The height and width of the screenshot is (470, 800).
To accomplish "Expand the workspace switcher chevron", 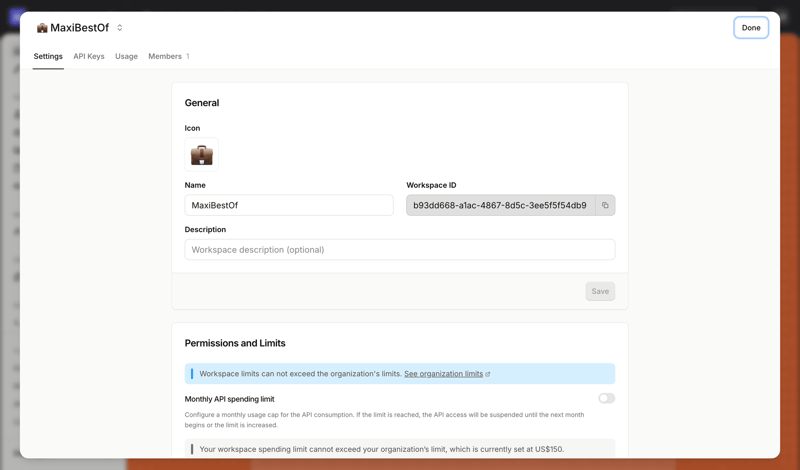I will click(120, 28).
